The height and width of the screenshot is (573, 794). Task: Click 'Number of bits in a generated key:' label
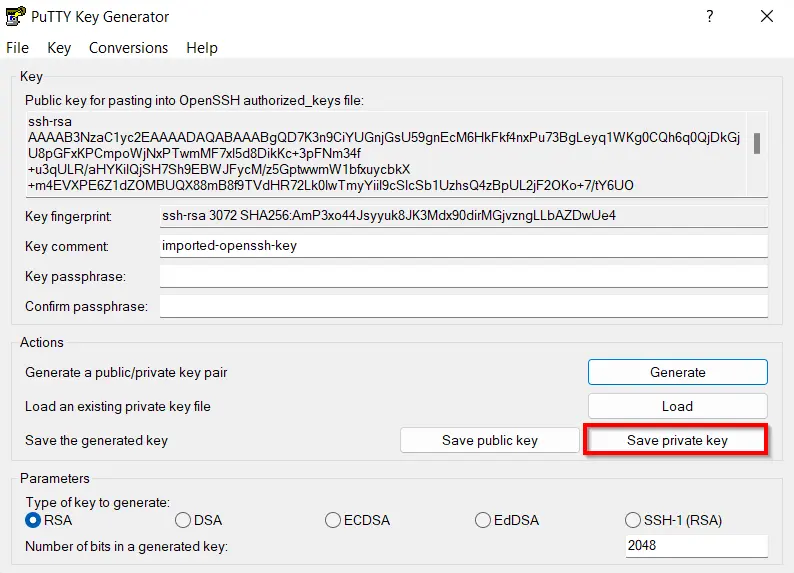127,546
